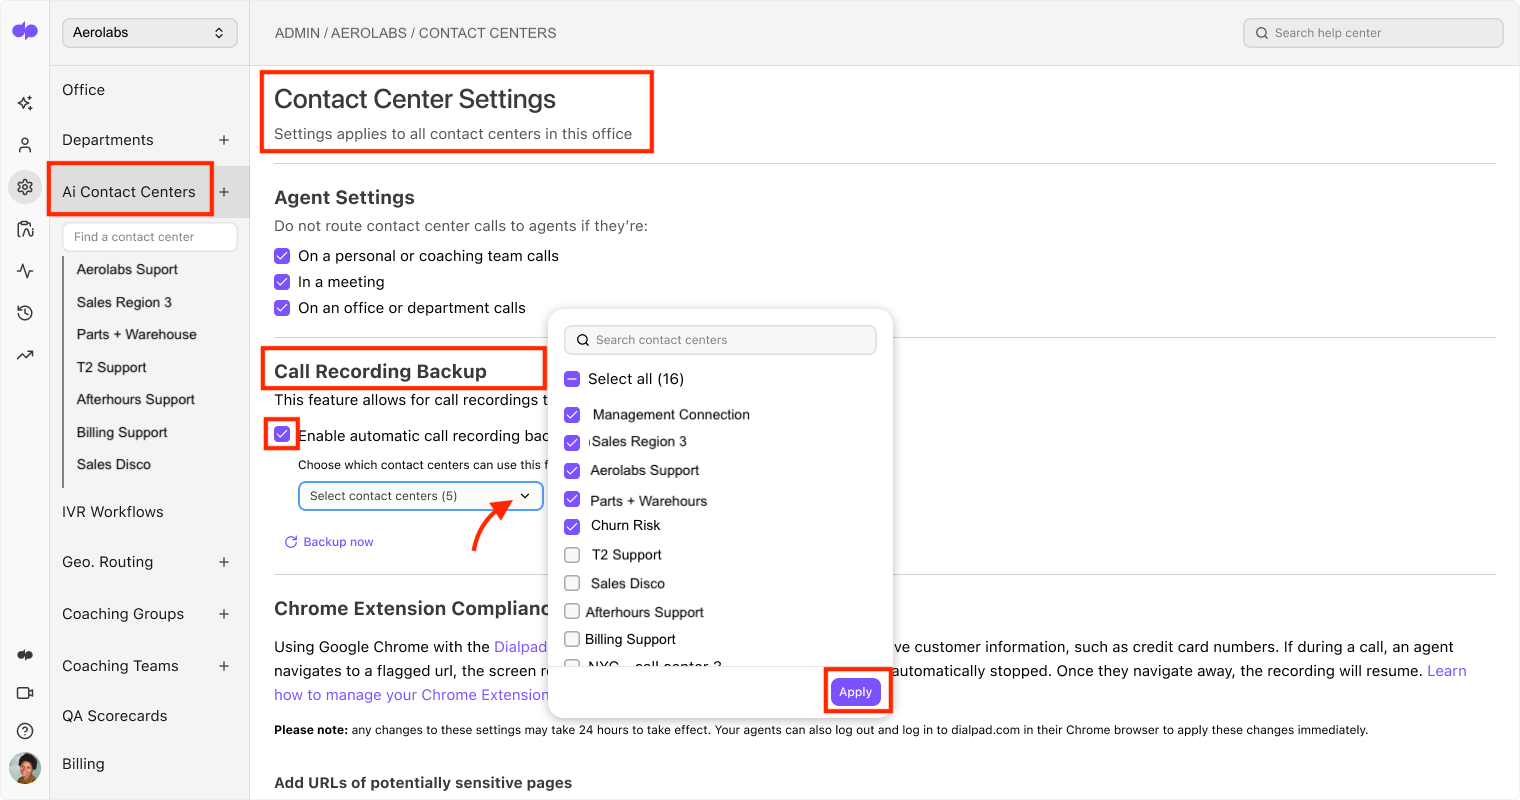This screenshot has height=800, width=1520.
Task: Click the Apply button
Action: (855, 692)
